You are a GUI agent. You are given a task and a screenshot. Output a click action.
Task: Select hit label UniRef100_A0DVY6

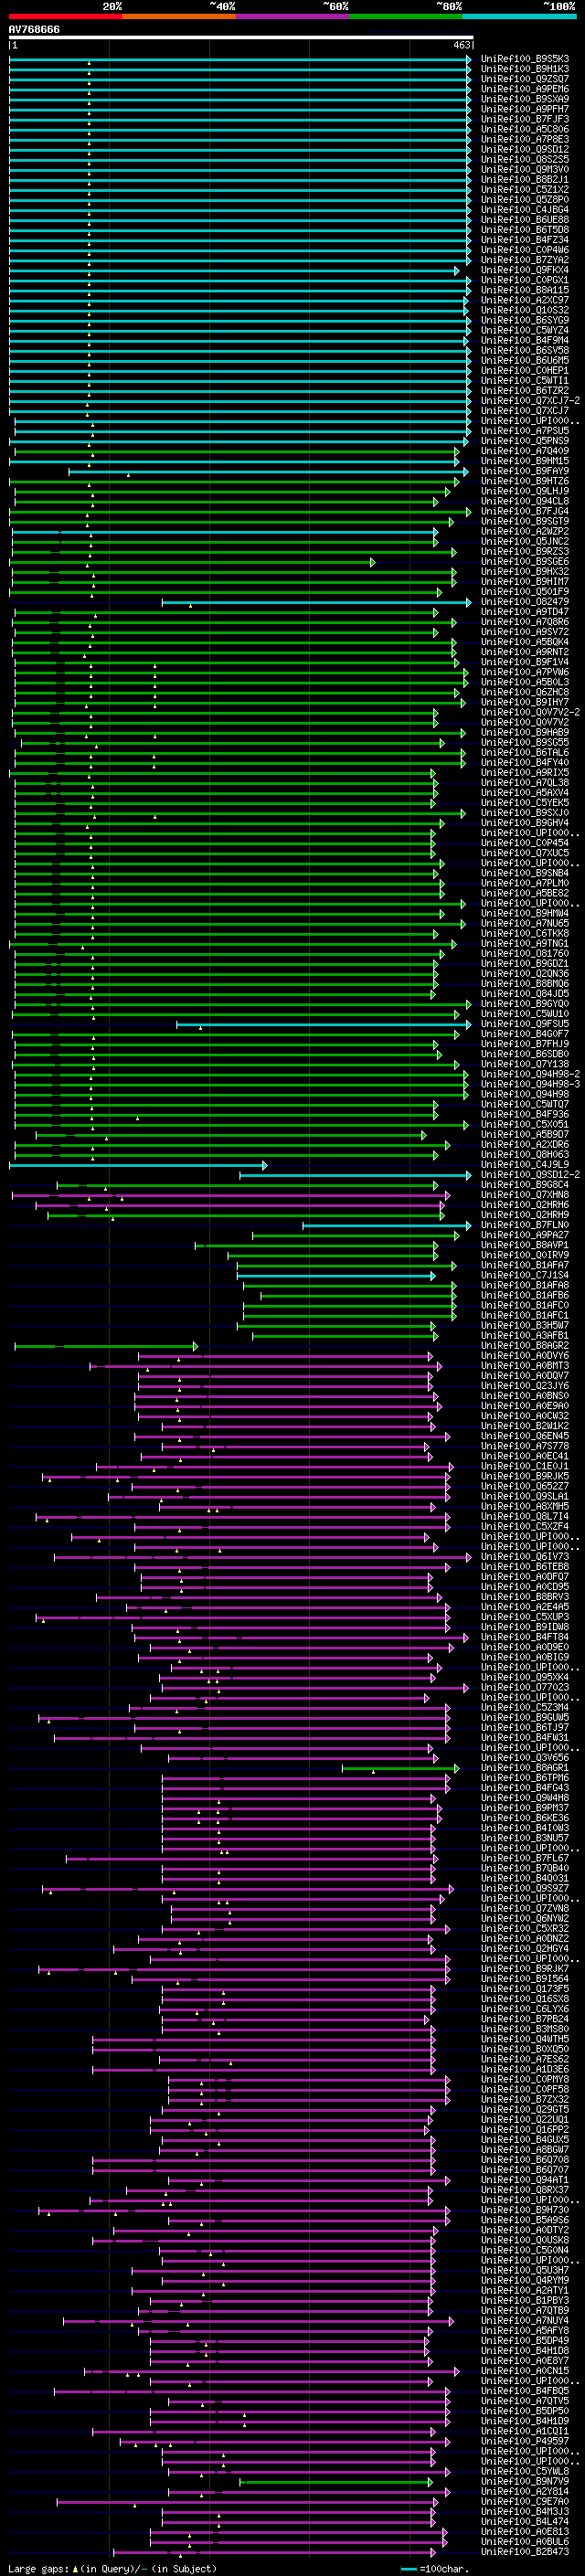[x=525, y=1355]
